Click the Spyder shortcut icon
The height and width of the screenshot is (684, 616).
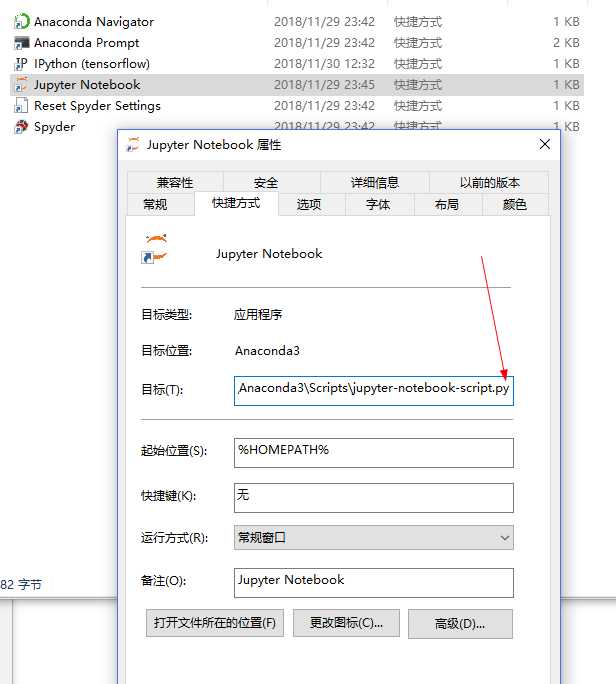pos(21,127)
